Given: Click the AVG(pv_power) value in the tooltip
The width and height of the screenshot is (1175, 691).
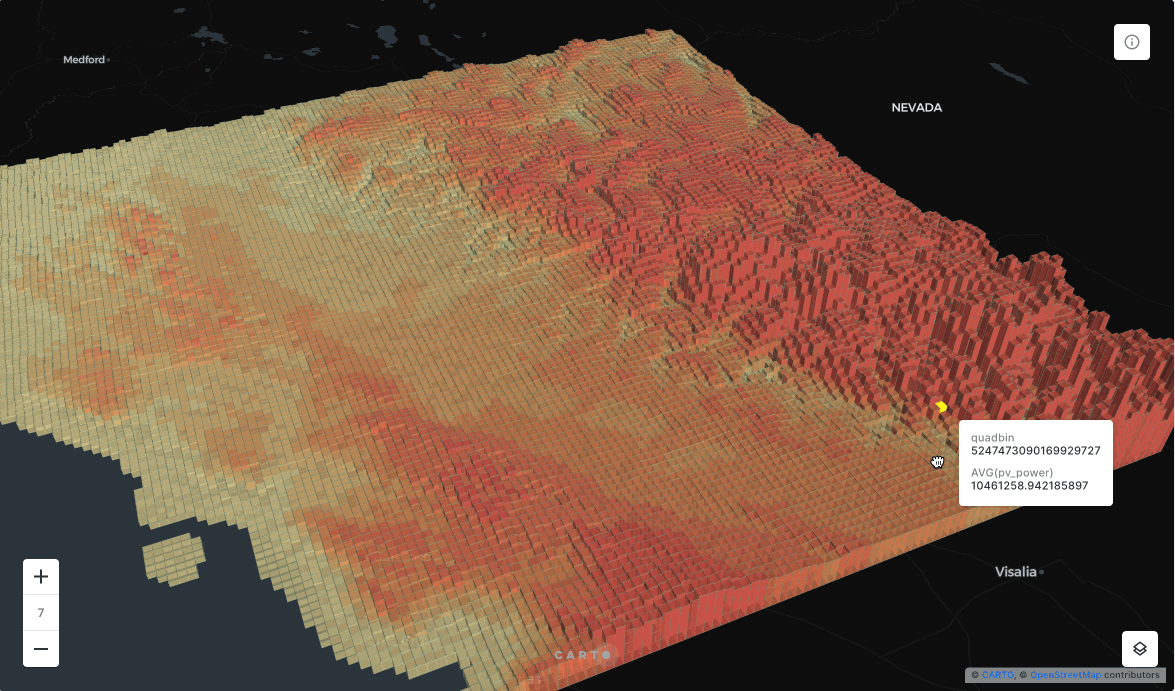Looking at the screenshot, I should click(1029, 486).
